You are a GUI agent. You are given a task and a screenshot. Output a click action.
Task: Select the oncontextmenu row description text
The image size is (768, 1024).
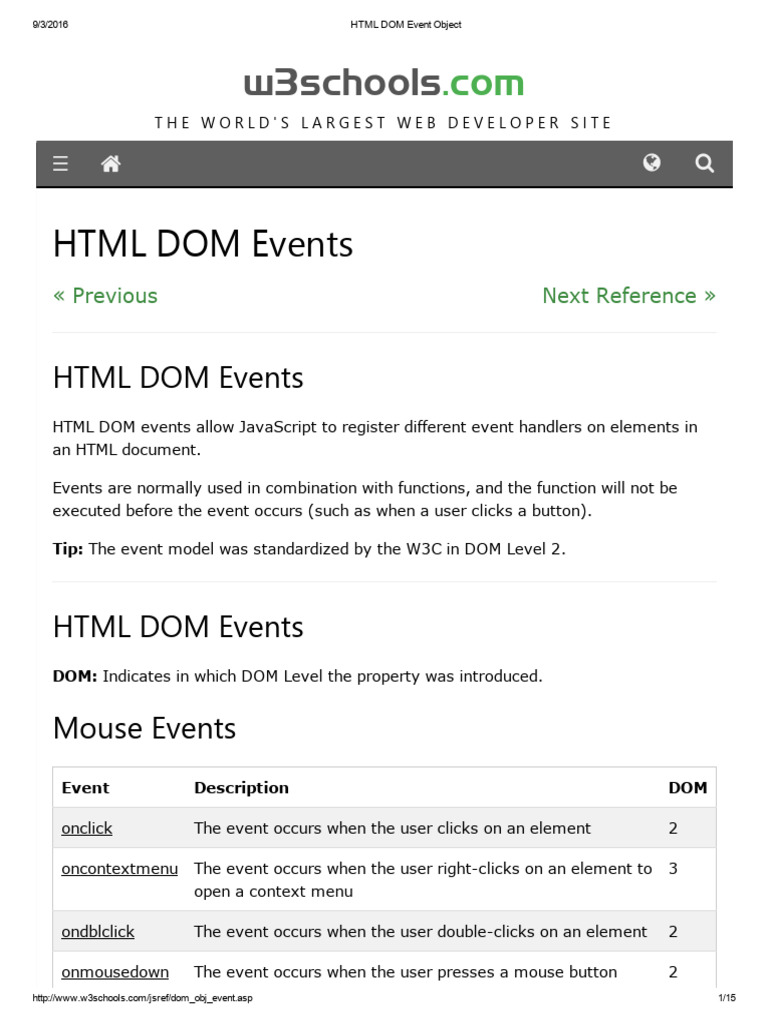(x=423, y=880)
